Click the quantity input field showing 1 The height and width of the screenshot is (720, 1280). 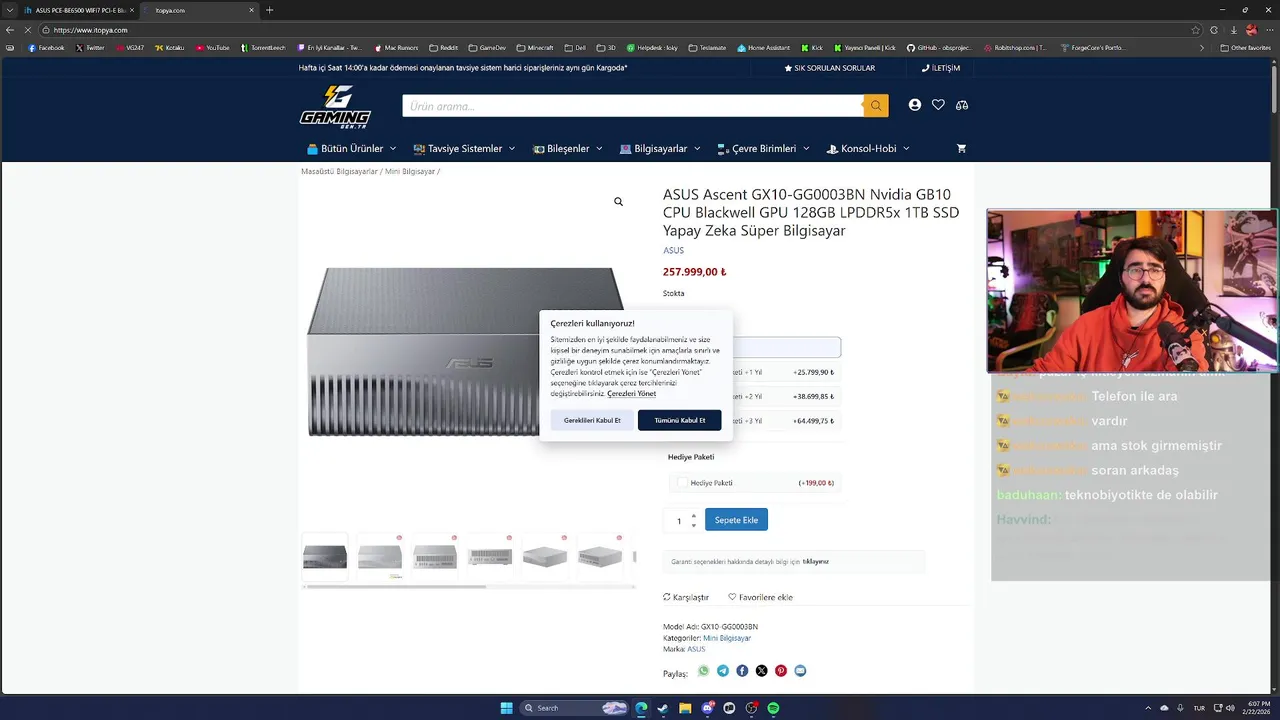click(x=679, y=520)
